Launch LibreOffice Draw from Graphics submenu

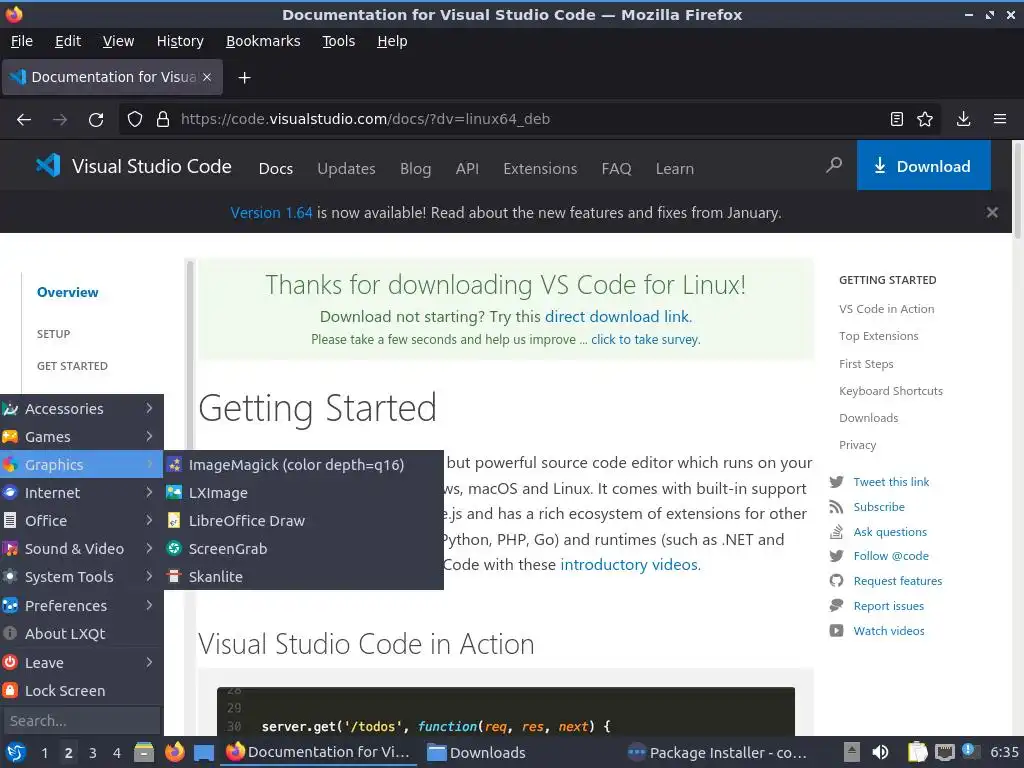click(x=304, y=520)
